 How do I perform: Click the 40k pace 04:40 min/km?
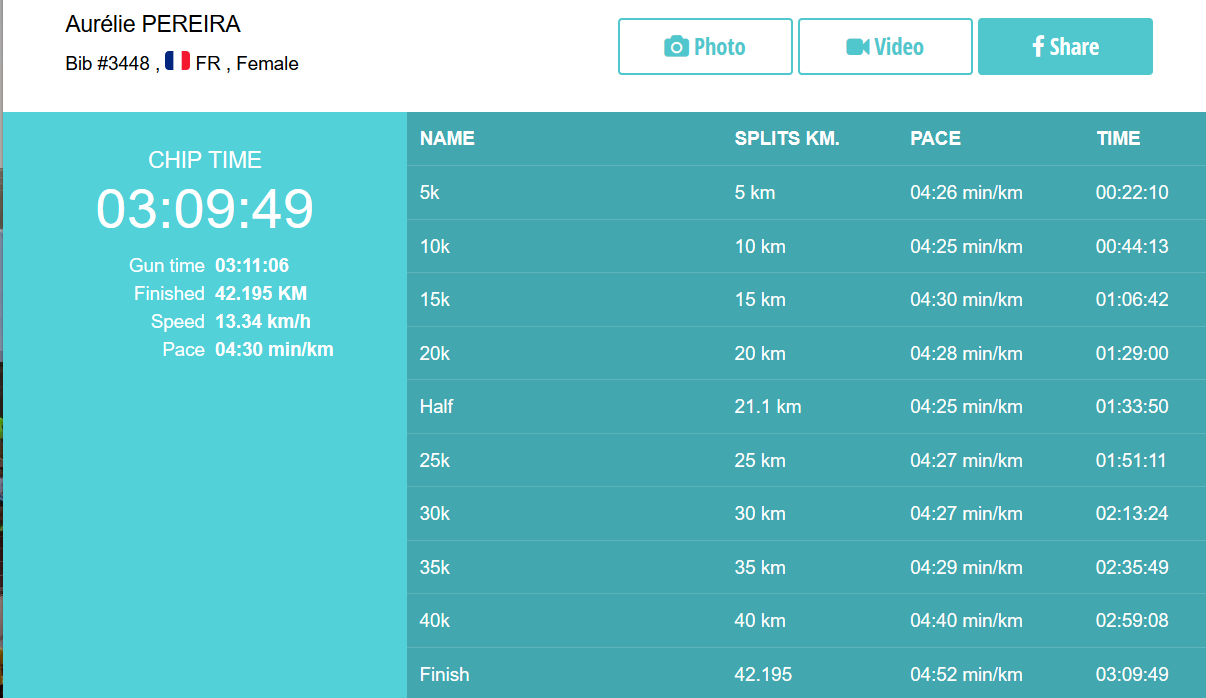coord(966,621)
